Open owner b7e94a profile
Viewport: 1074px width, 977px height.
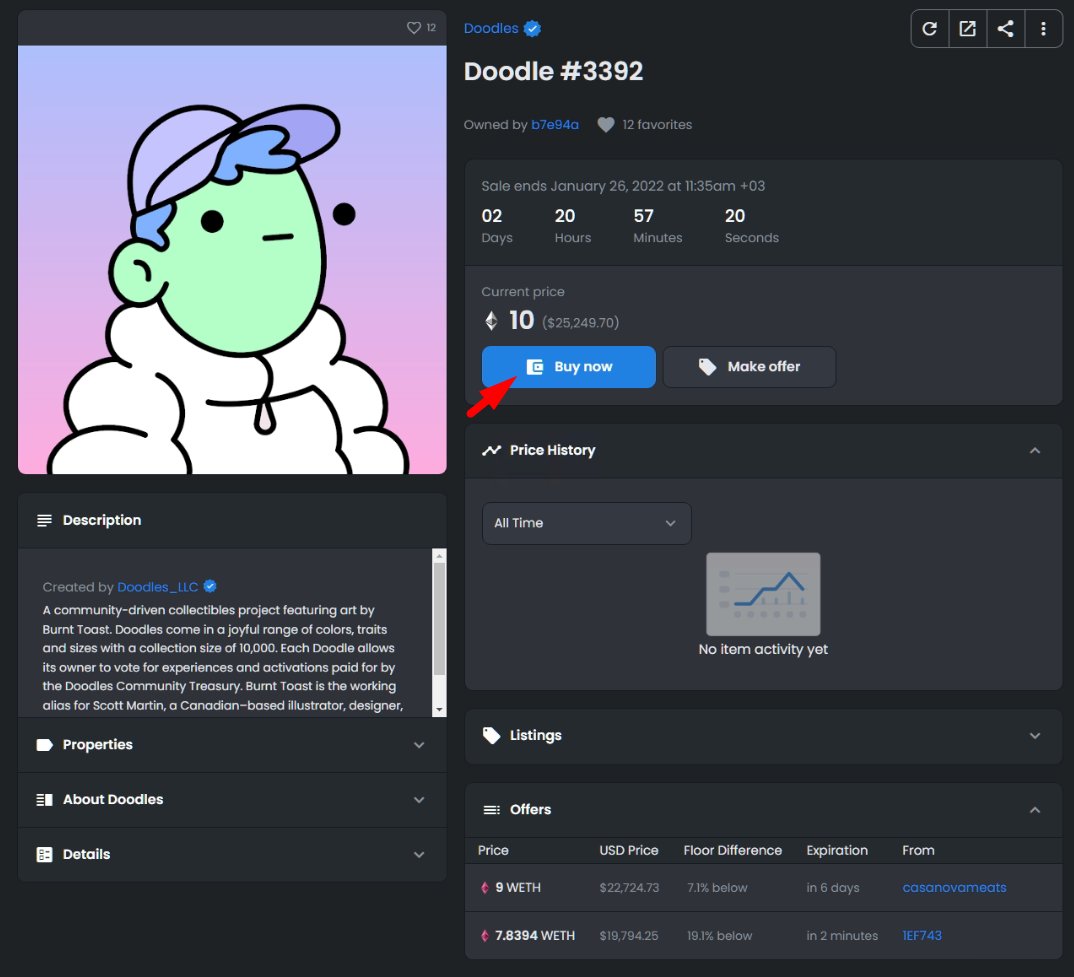pyautogui.click(x=555, y=125)
